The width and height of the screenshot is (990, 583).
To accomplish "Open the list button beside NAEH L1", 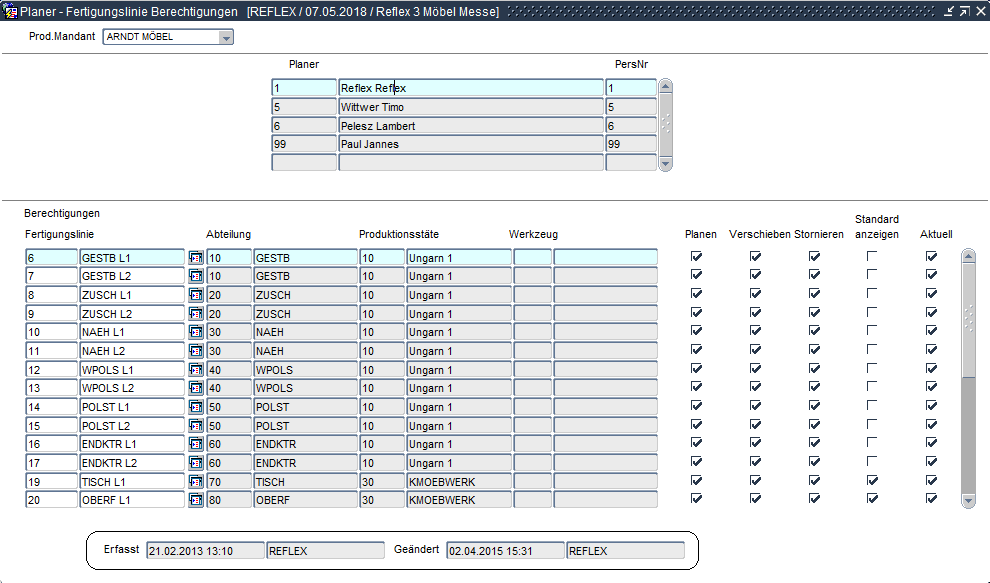I will 196,332.
